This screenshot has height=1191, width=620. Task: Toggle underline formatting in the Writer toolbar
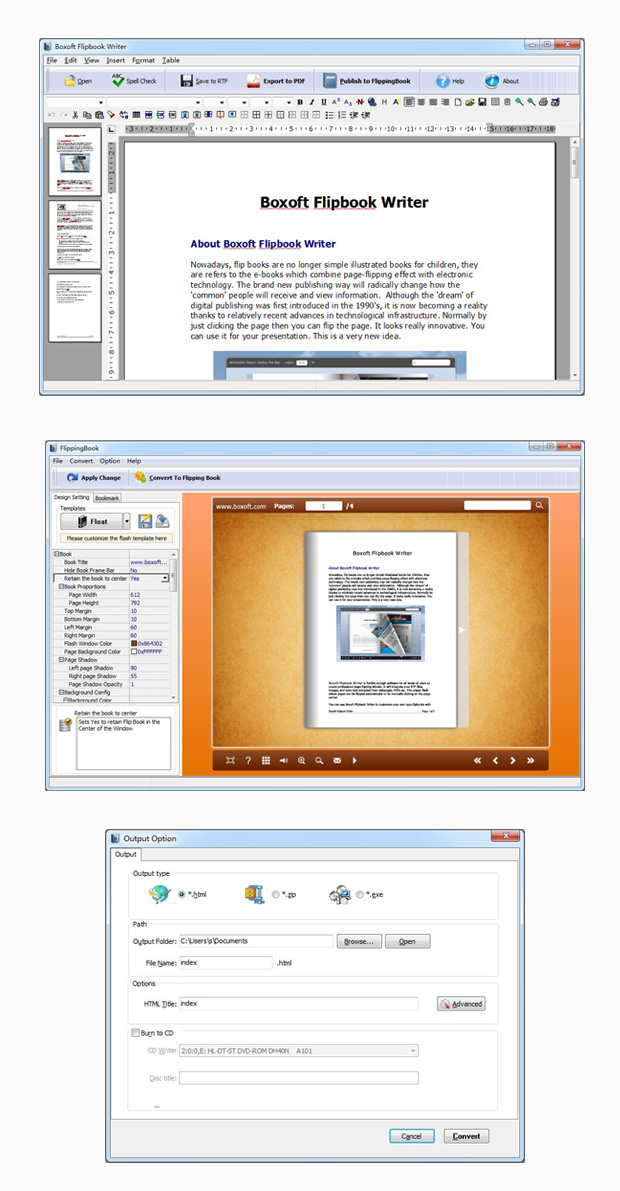click(x=324, y=102)
